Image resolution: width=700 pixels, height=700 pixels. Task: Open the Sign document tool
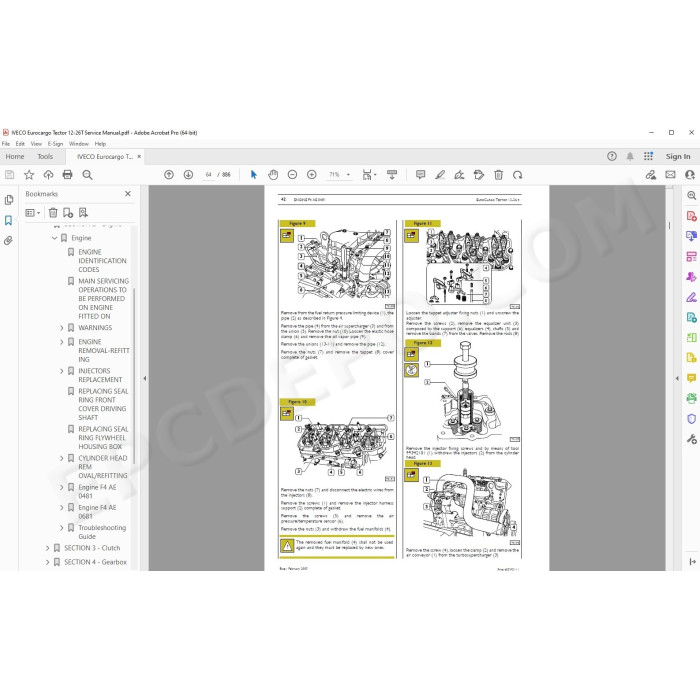pyautogui.click(x=459, y=175)
